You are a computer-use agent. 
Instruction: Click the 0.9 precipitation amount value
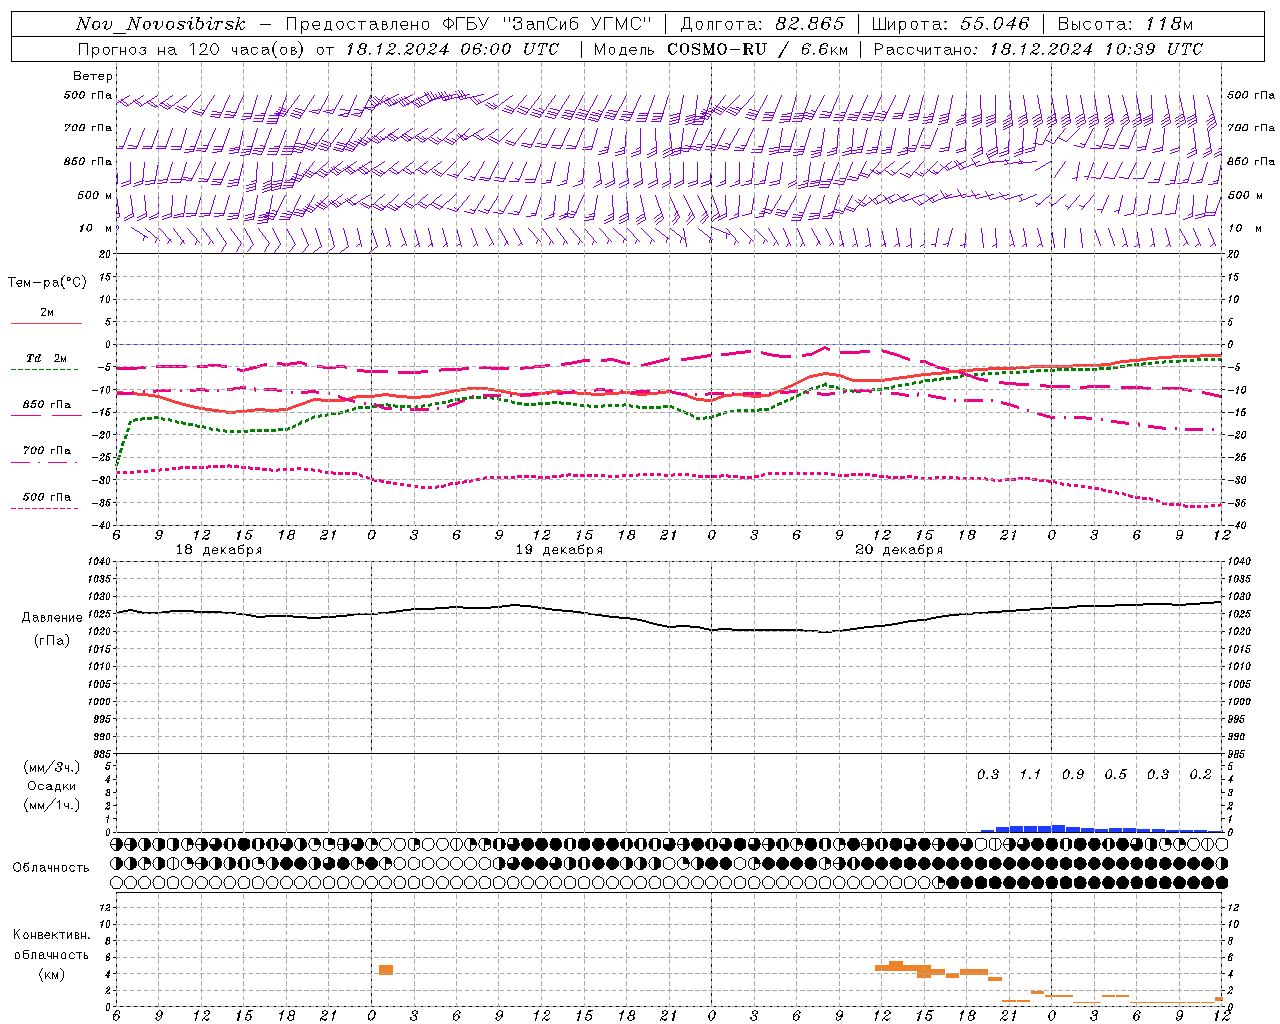click(x=1073, y=775)
